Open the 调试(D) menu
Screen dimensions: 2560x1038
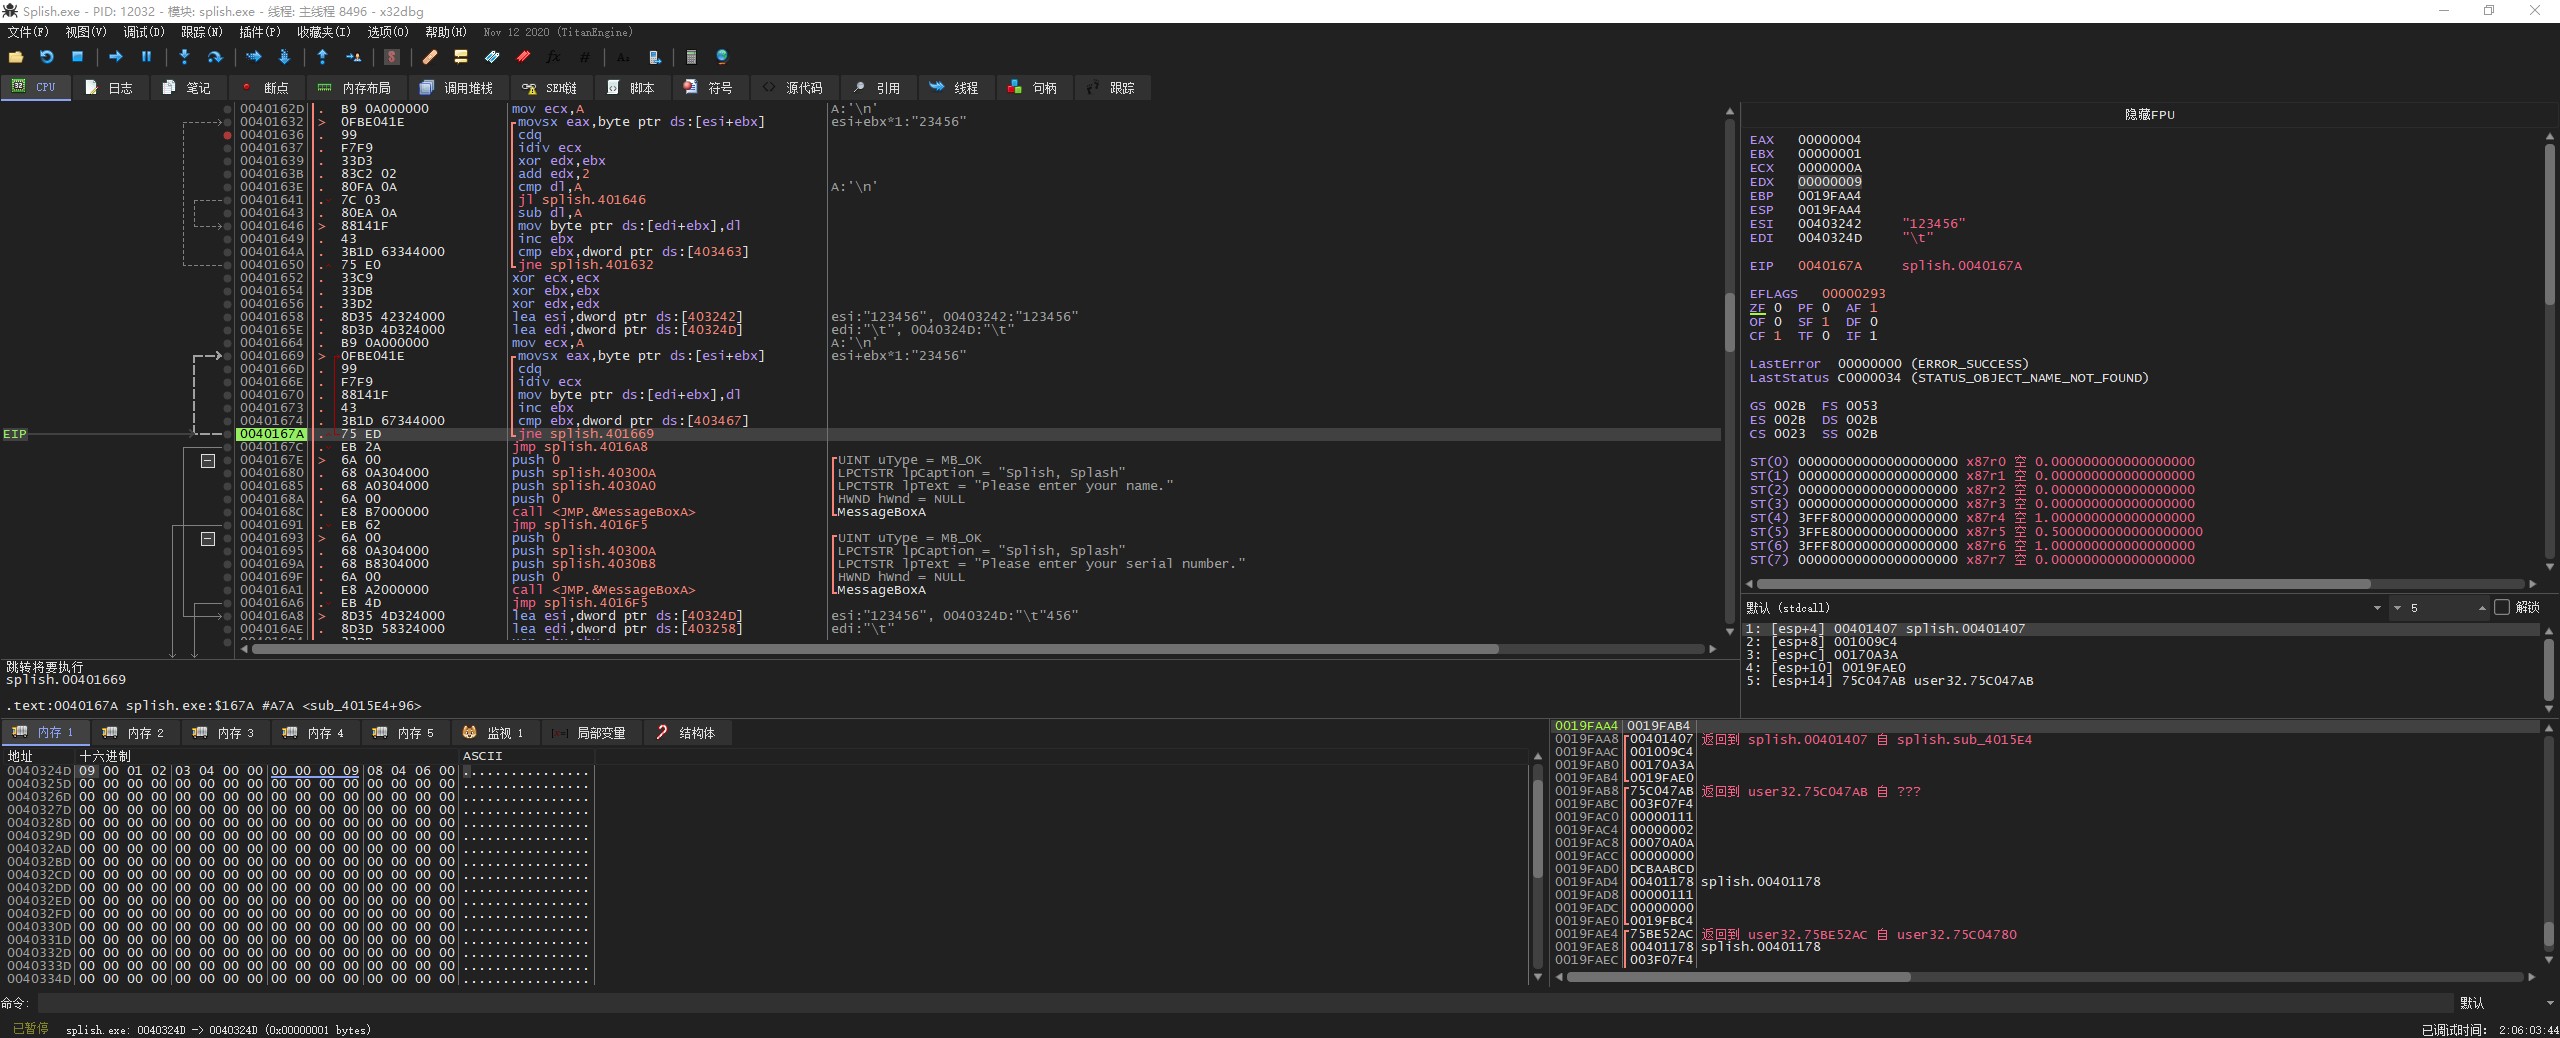[143, 32]
